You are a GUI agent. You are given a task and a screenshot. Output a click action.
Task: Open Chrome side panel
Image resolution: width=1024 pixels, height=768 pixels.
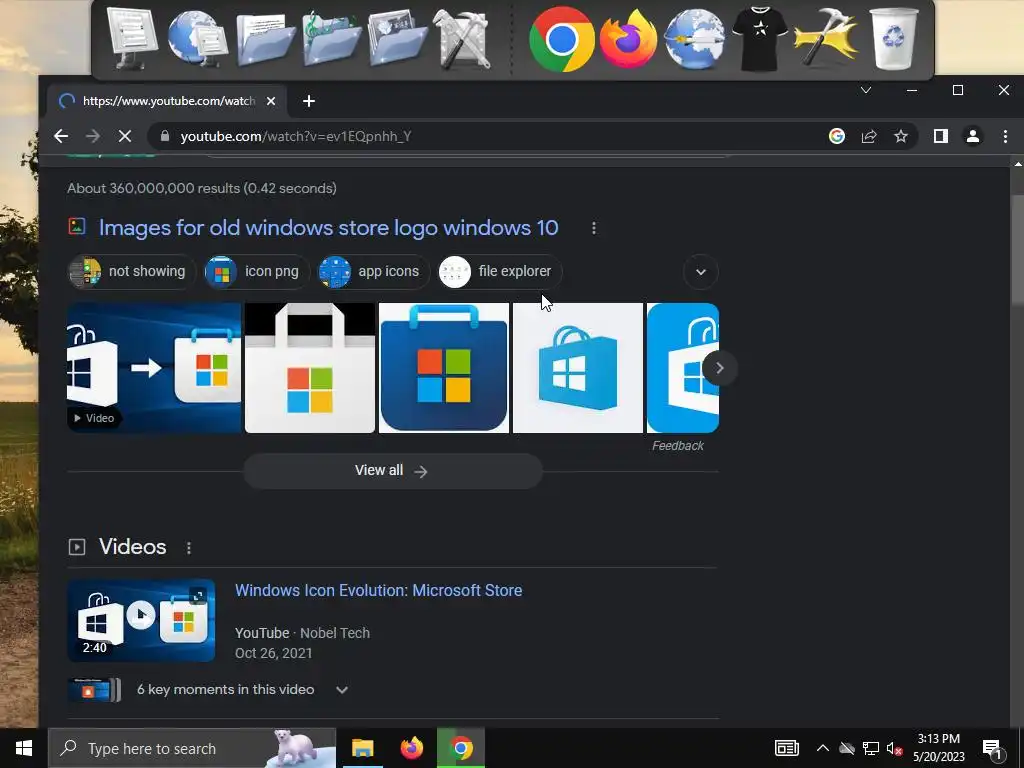tap(940, 136)
